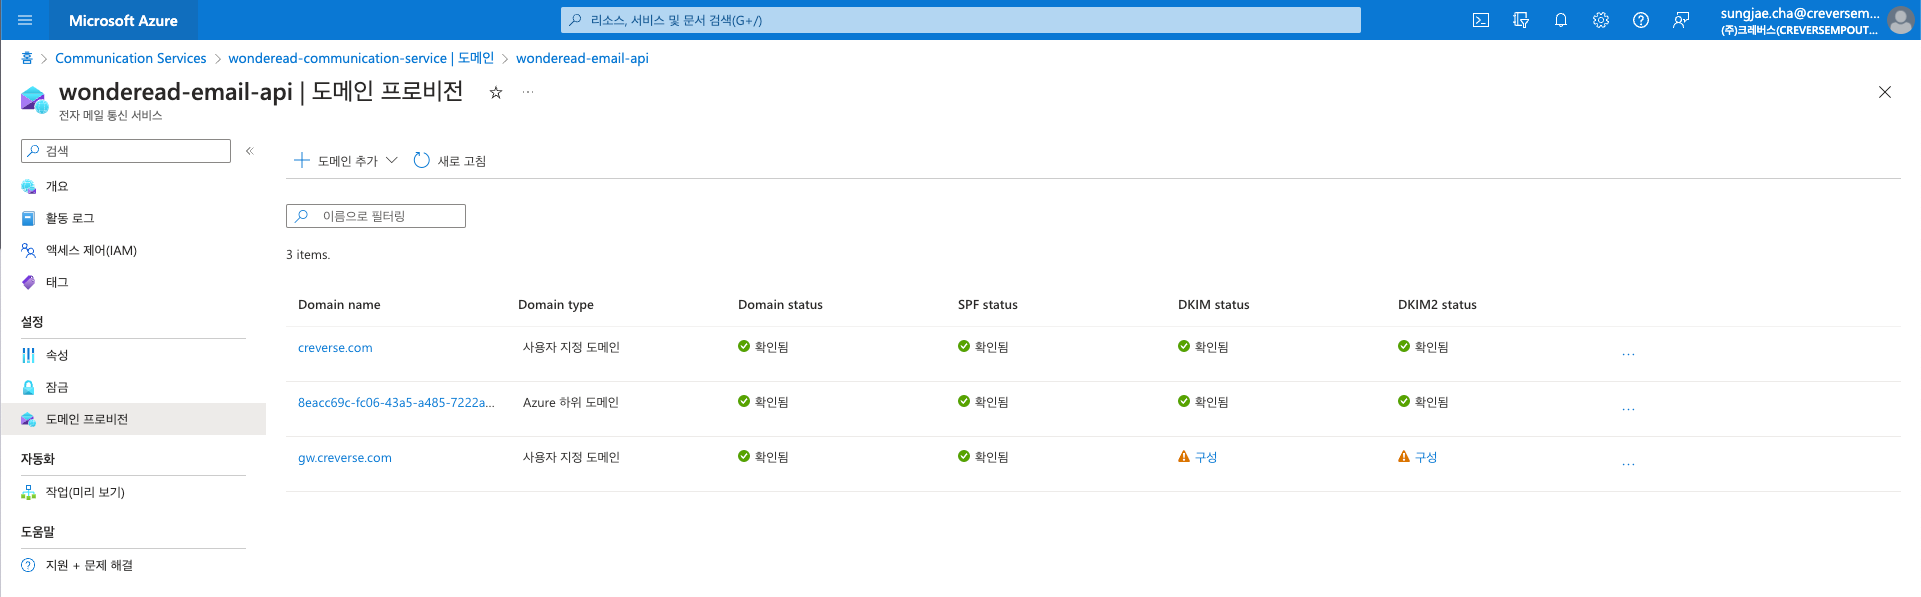Click the sidebar search field
The height and width of the screenshot is (597, 1921).
[126, 151]
